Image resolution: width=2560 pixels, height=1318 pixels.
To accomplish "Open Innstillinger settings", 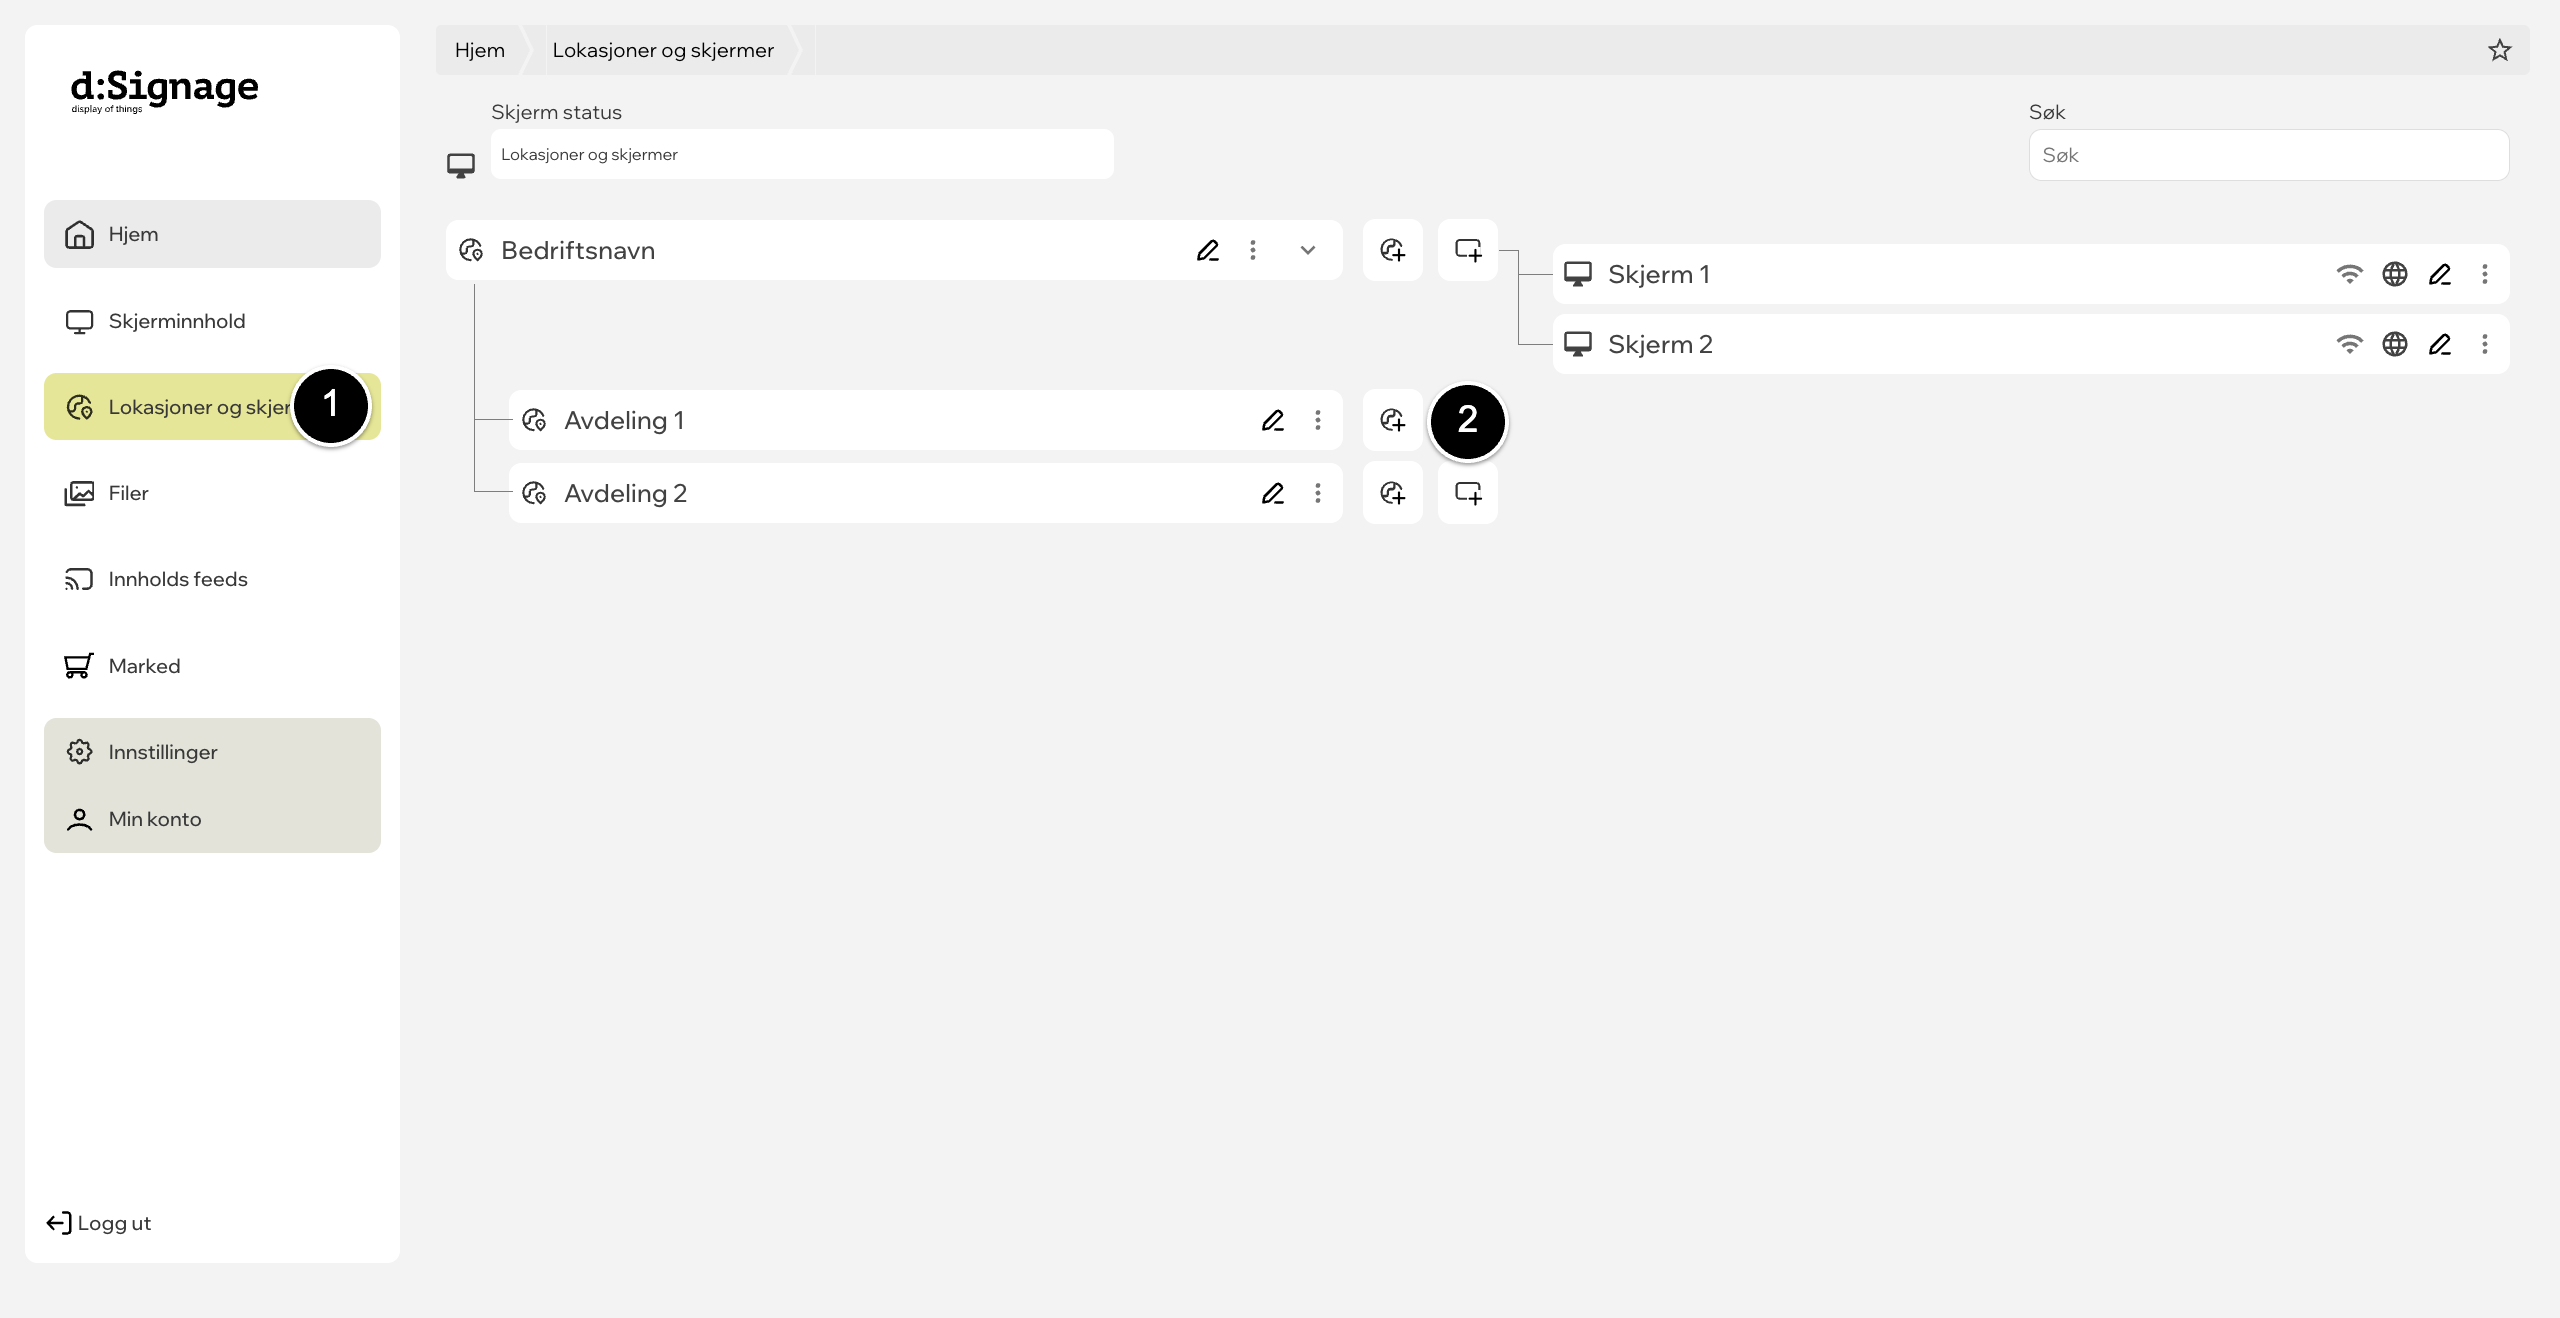I will 212,752.
